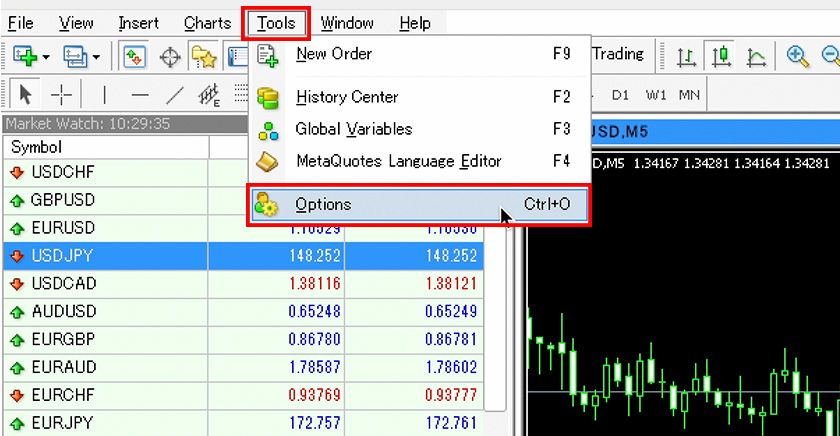
Task: Set timeframe to D1
Action: [x=620, y=95]
